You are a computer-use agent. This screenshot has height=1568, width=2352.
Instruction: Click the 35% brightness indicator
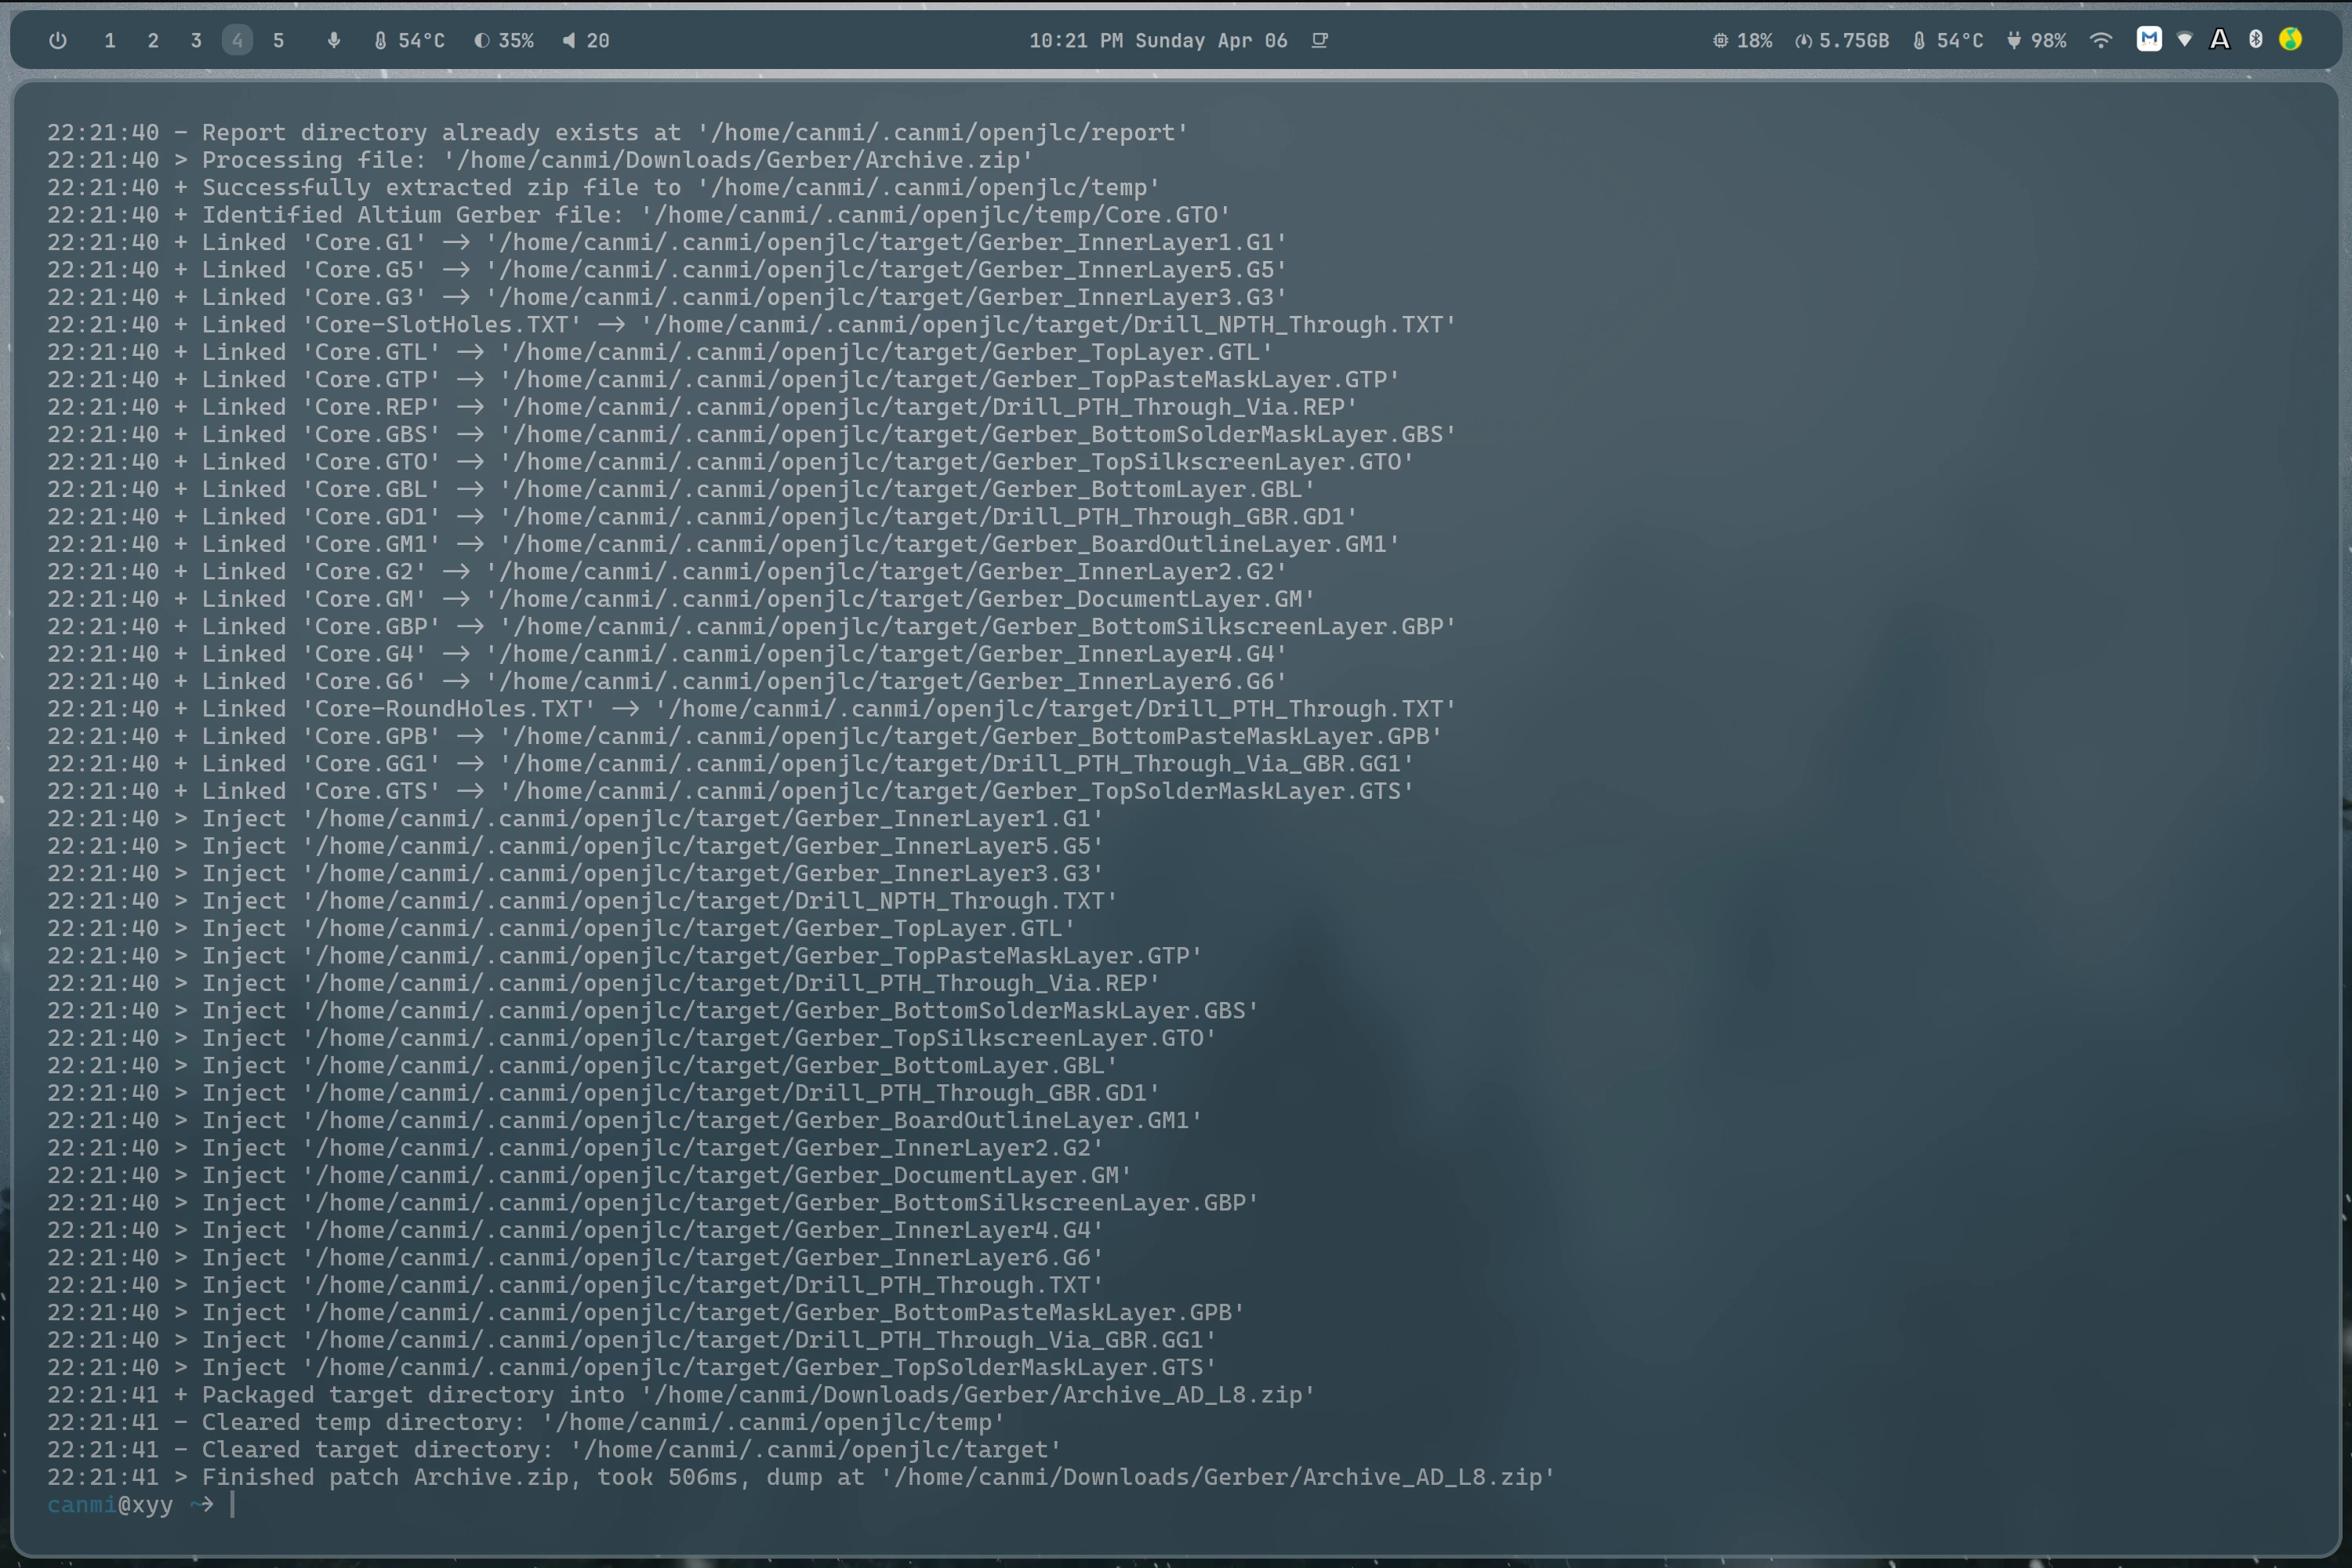(x=504, y=41)
